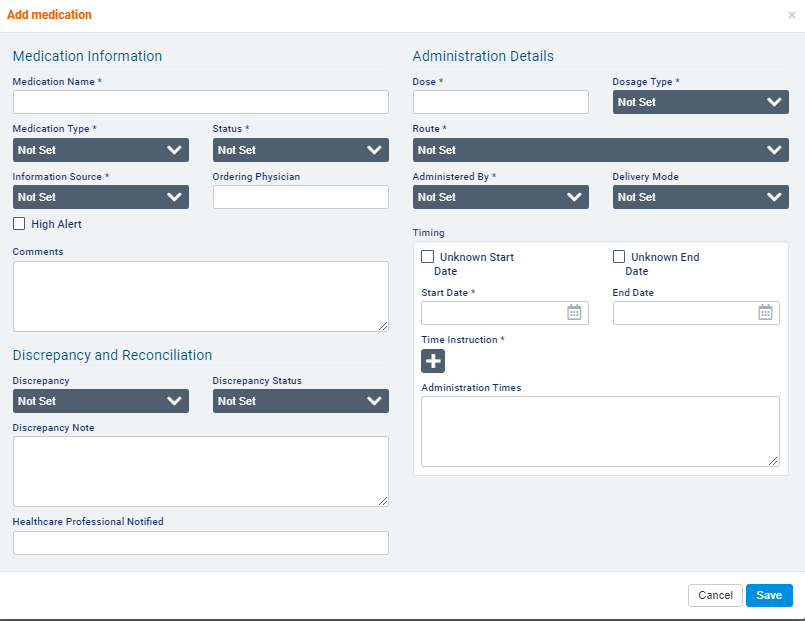The width and height of the screenshot is (805, 621).
Task: Open the Delivery Mode dropdown
Action: [700, 197]
